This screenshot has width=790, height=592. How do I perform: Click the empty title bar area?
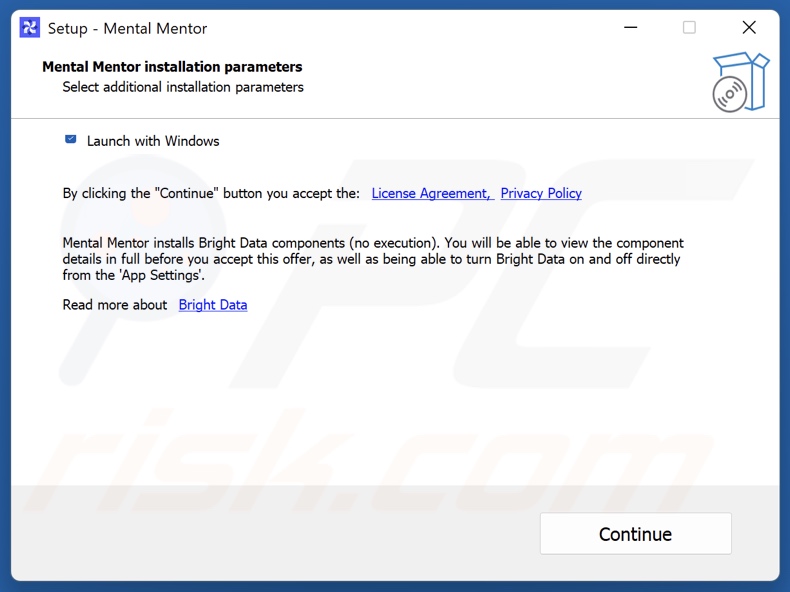click(400, 28)
